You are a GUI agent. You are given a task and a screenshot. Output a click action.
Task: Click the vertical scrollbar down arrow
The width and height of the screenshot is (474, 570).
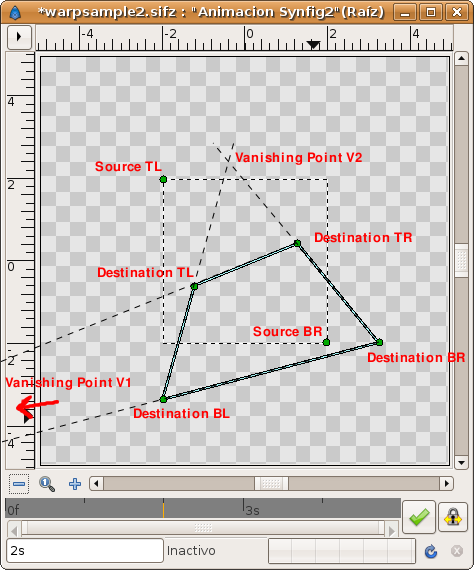click(461, 463)
